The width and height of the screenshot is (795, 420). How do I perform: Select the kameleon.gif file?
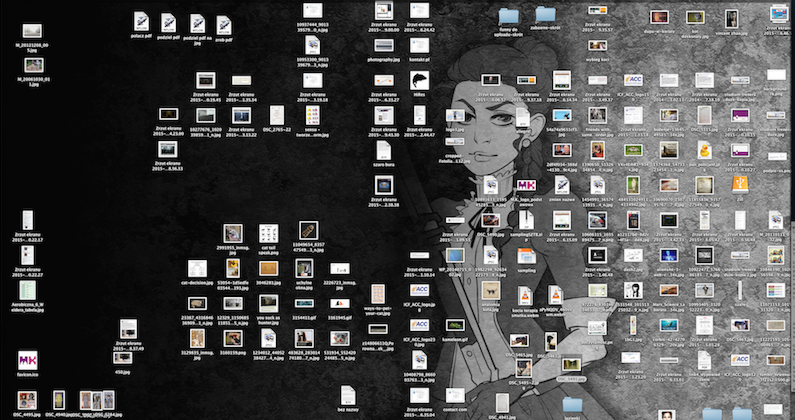455,325
